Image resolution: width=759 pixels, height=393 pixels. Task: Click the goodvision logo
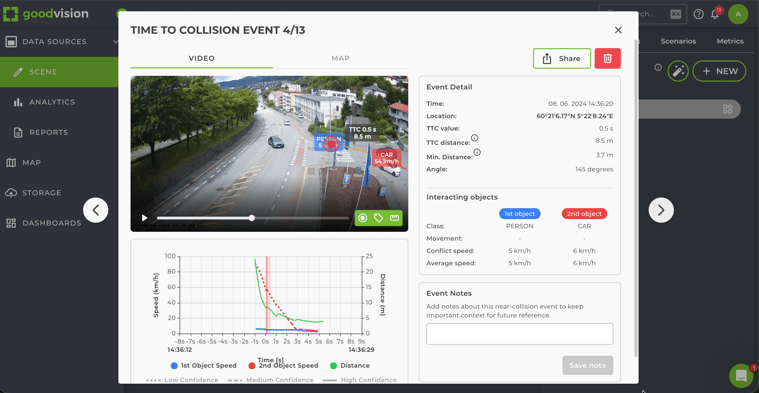click(46, 14)
